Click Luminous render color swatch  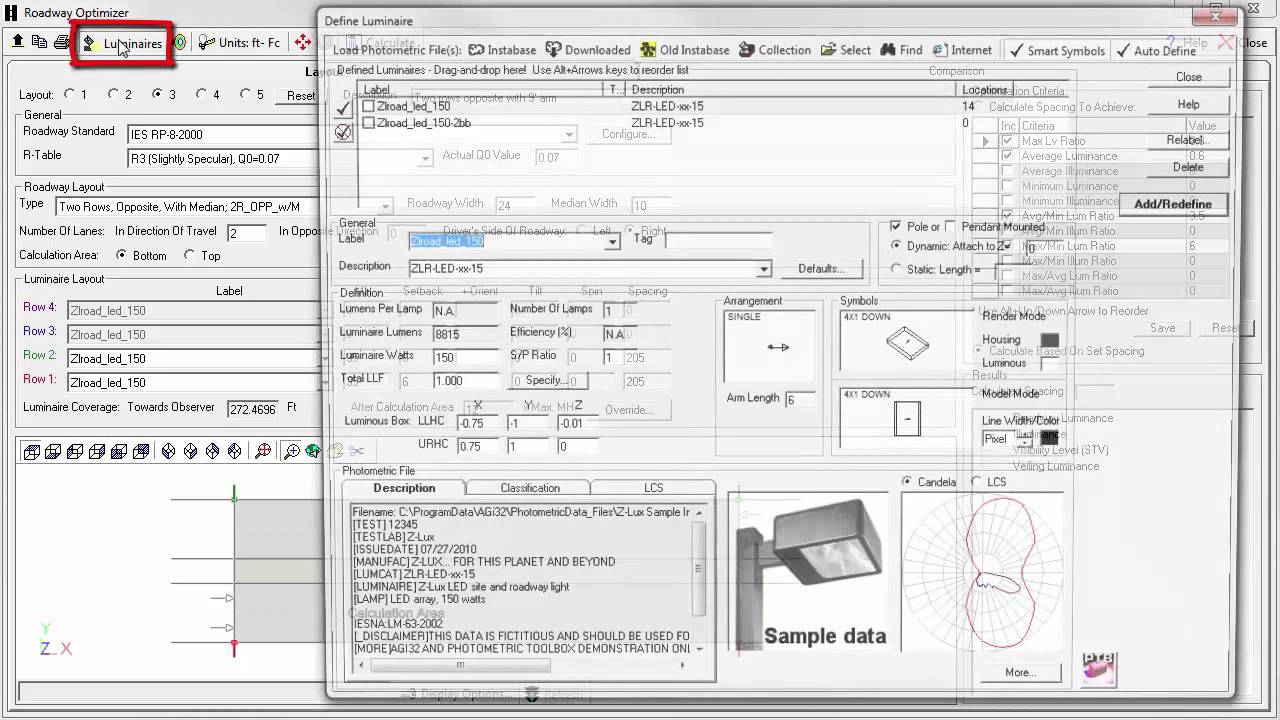point(1049,362)
